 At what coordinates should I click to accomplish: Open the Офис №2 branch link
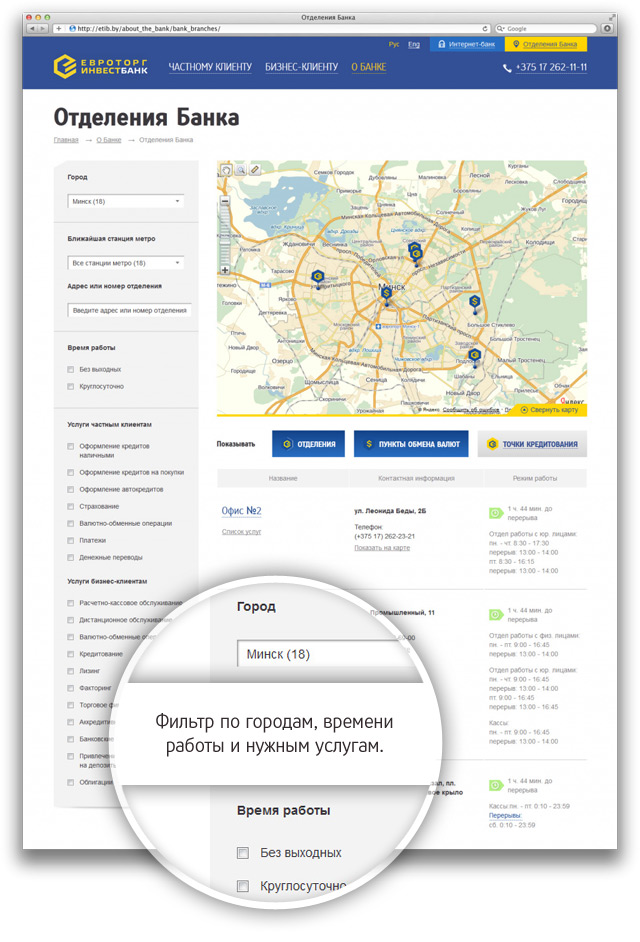tap(242, 511)
